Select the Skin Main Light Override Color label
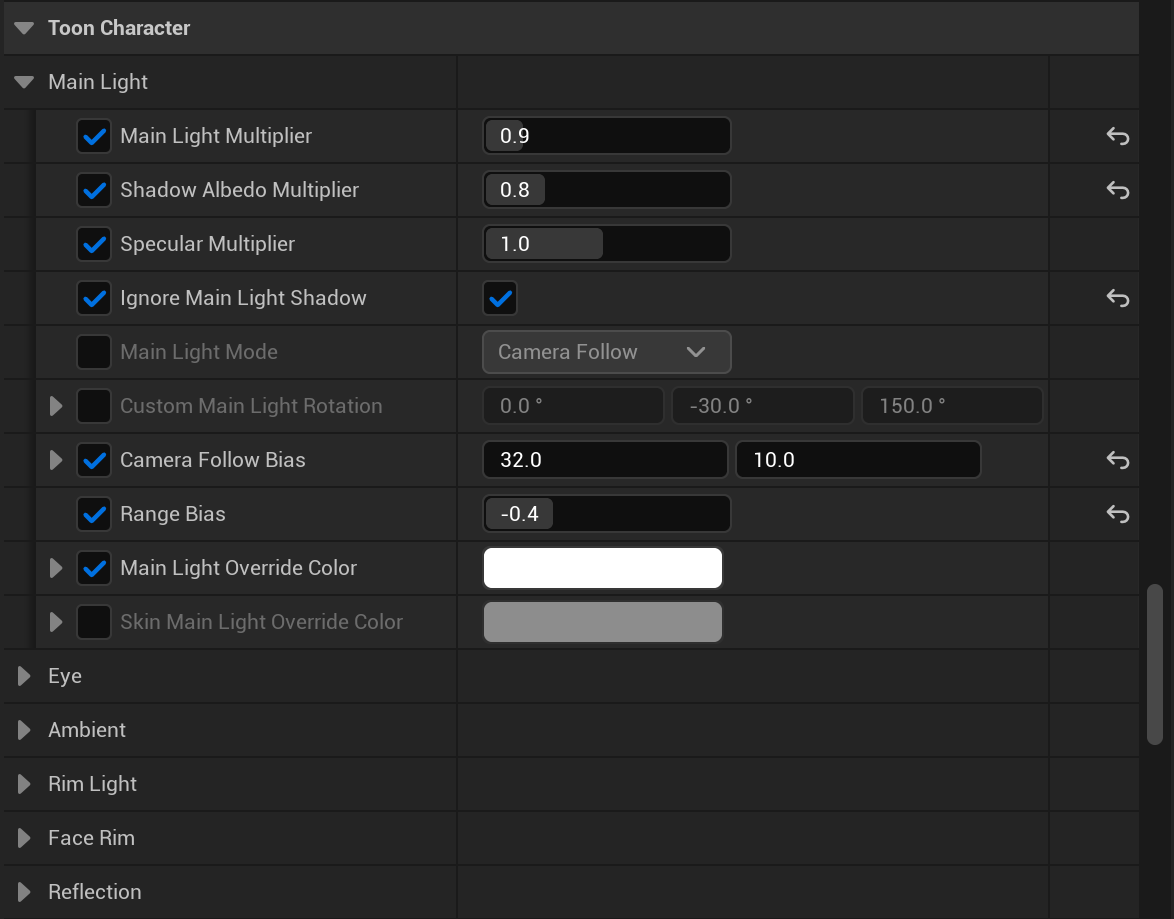The height and width of the screenshot is (919, 1174). 261,622
